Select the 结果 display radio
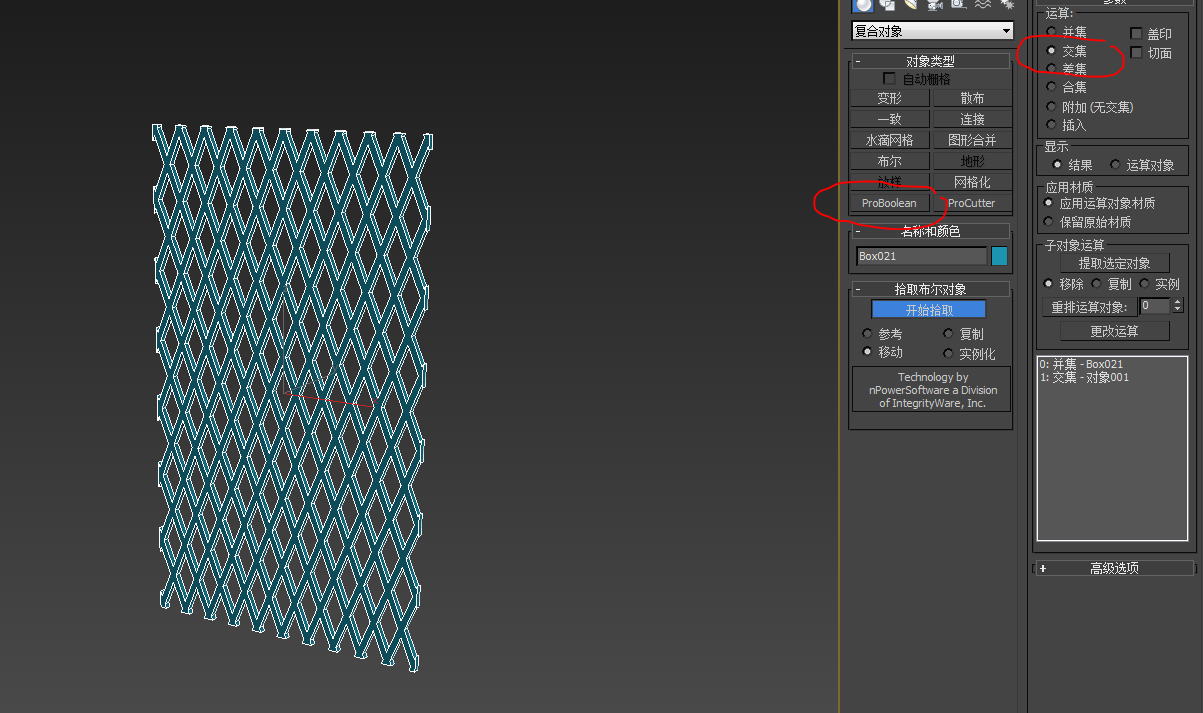This screenshot has height=713, width=1203. pyautogui.click(x=1057, y=164)
